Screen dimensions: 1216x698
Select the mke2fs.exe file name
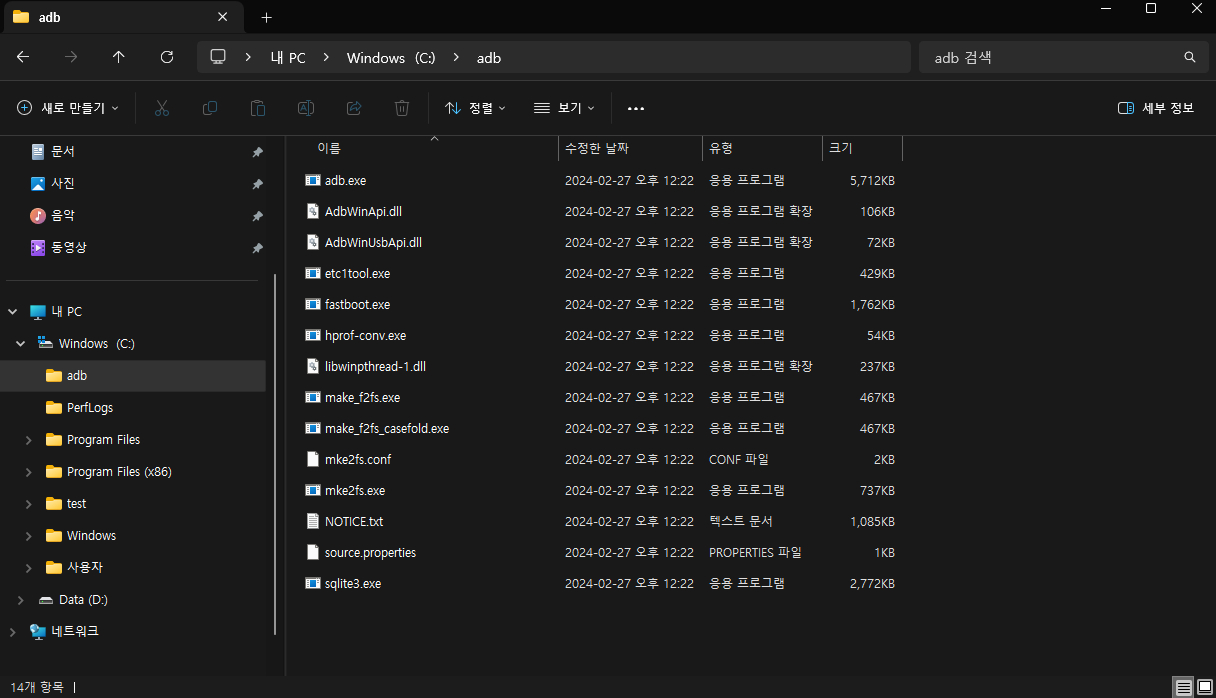point(355,491)
